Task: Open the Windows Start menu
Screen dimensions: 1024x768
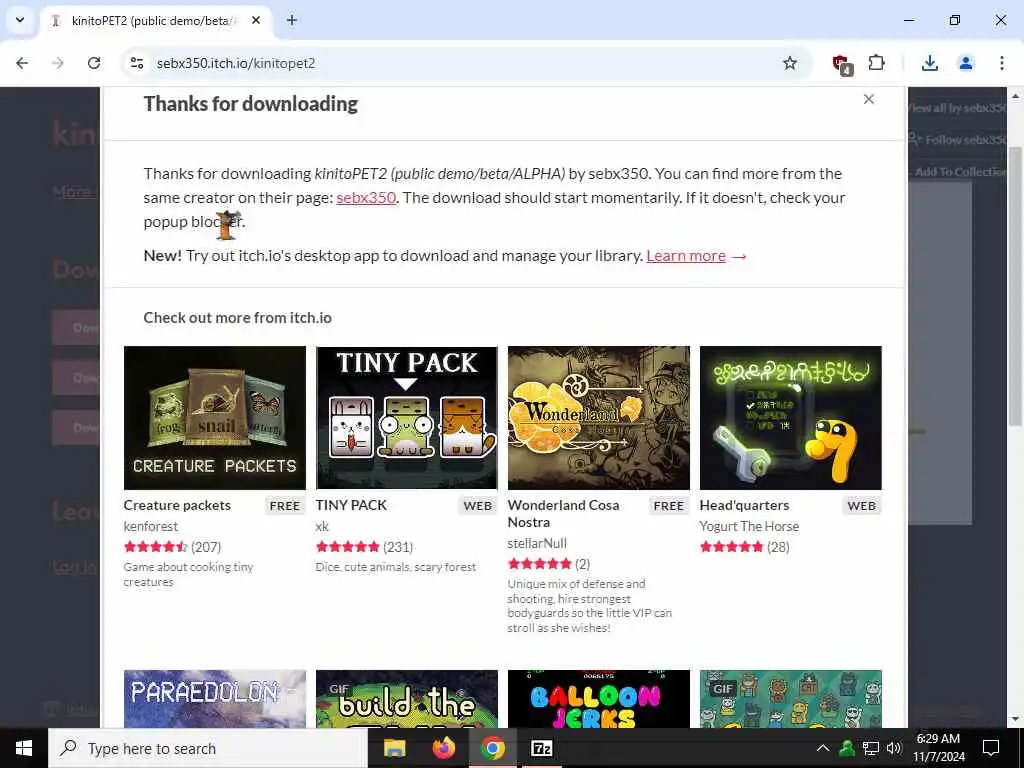Action: (24, 748)
